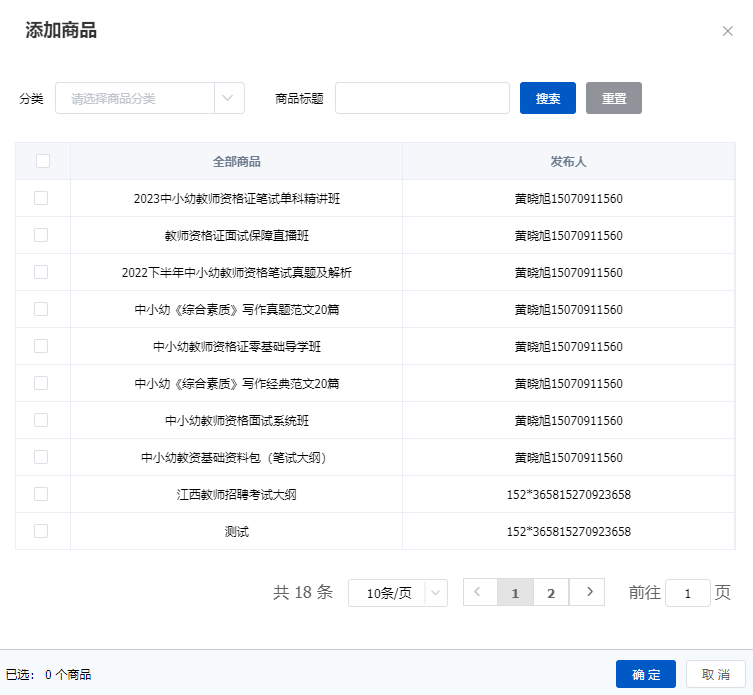753x695 pixels.
Task: Toggle the select-all checkbox in table header
Action: click(x=42, y=161)
